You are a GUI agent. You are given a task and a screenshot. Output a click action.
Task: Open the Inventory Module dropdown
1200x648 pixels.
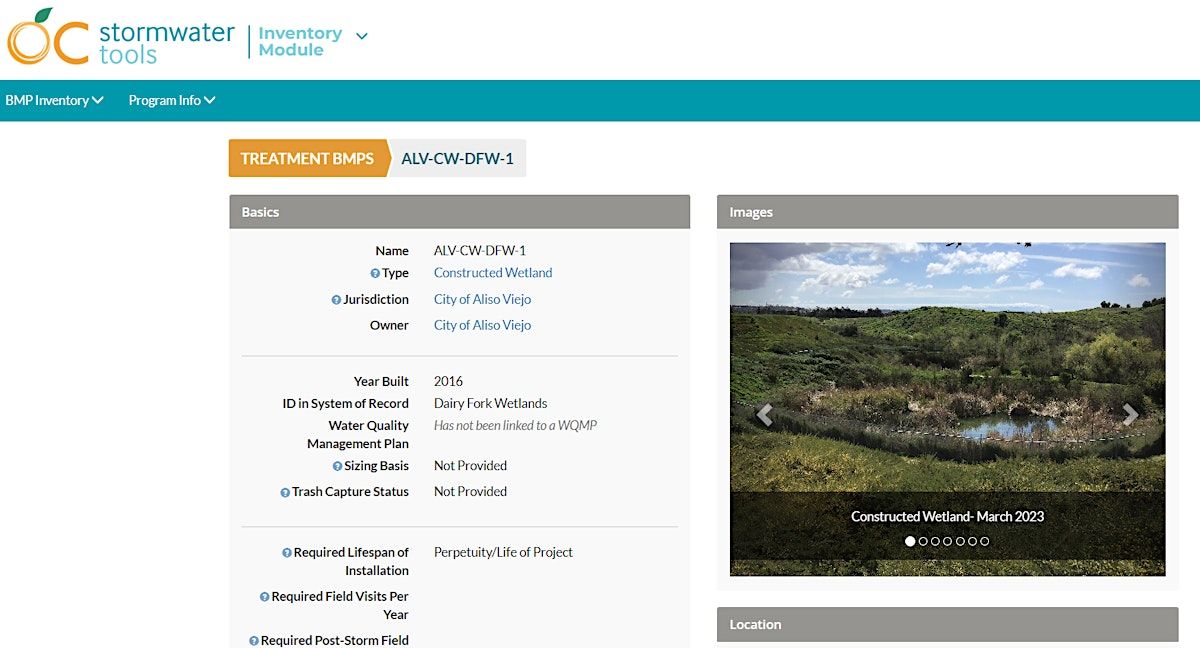click(x=361, y=36)
